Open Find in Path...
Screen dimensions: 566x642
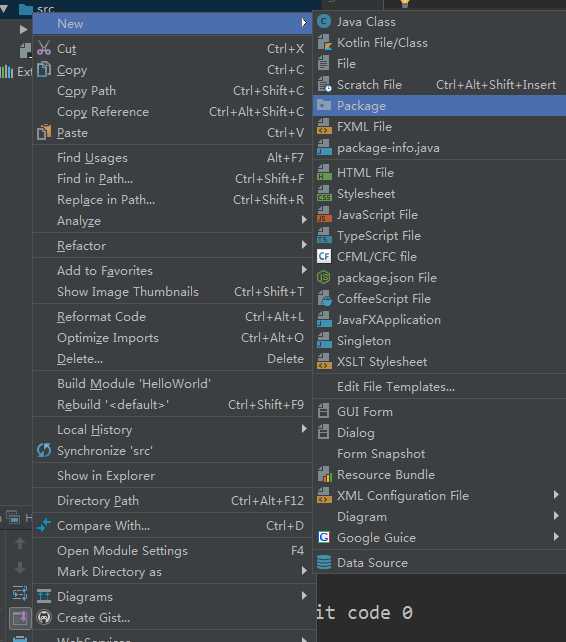(172, 179)
